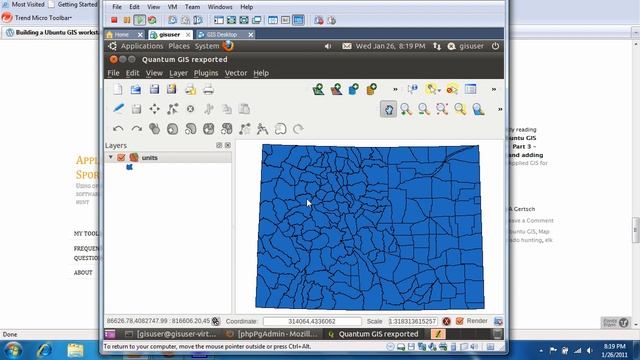This screenshot has width=640, height=360.
Task: Click the Zoom to Layer icon
Action: [478, 109]
